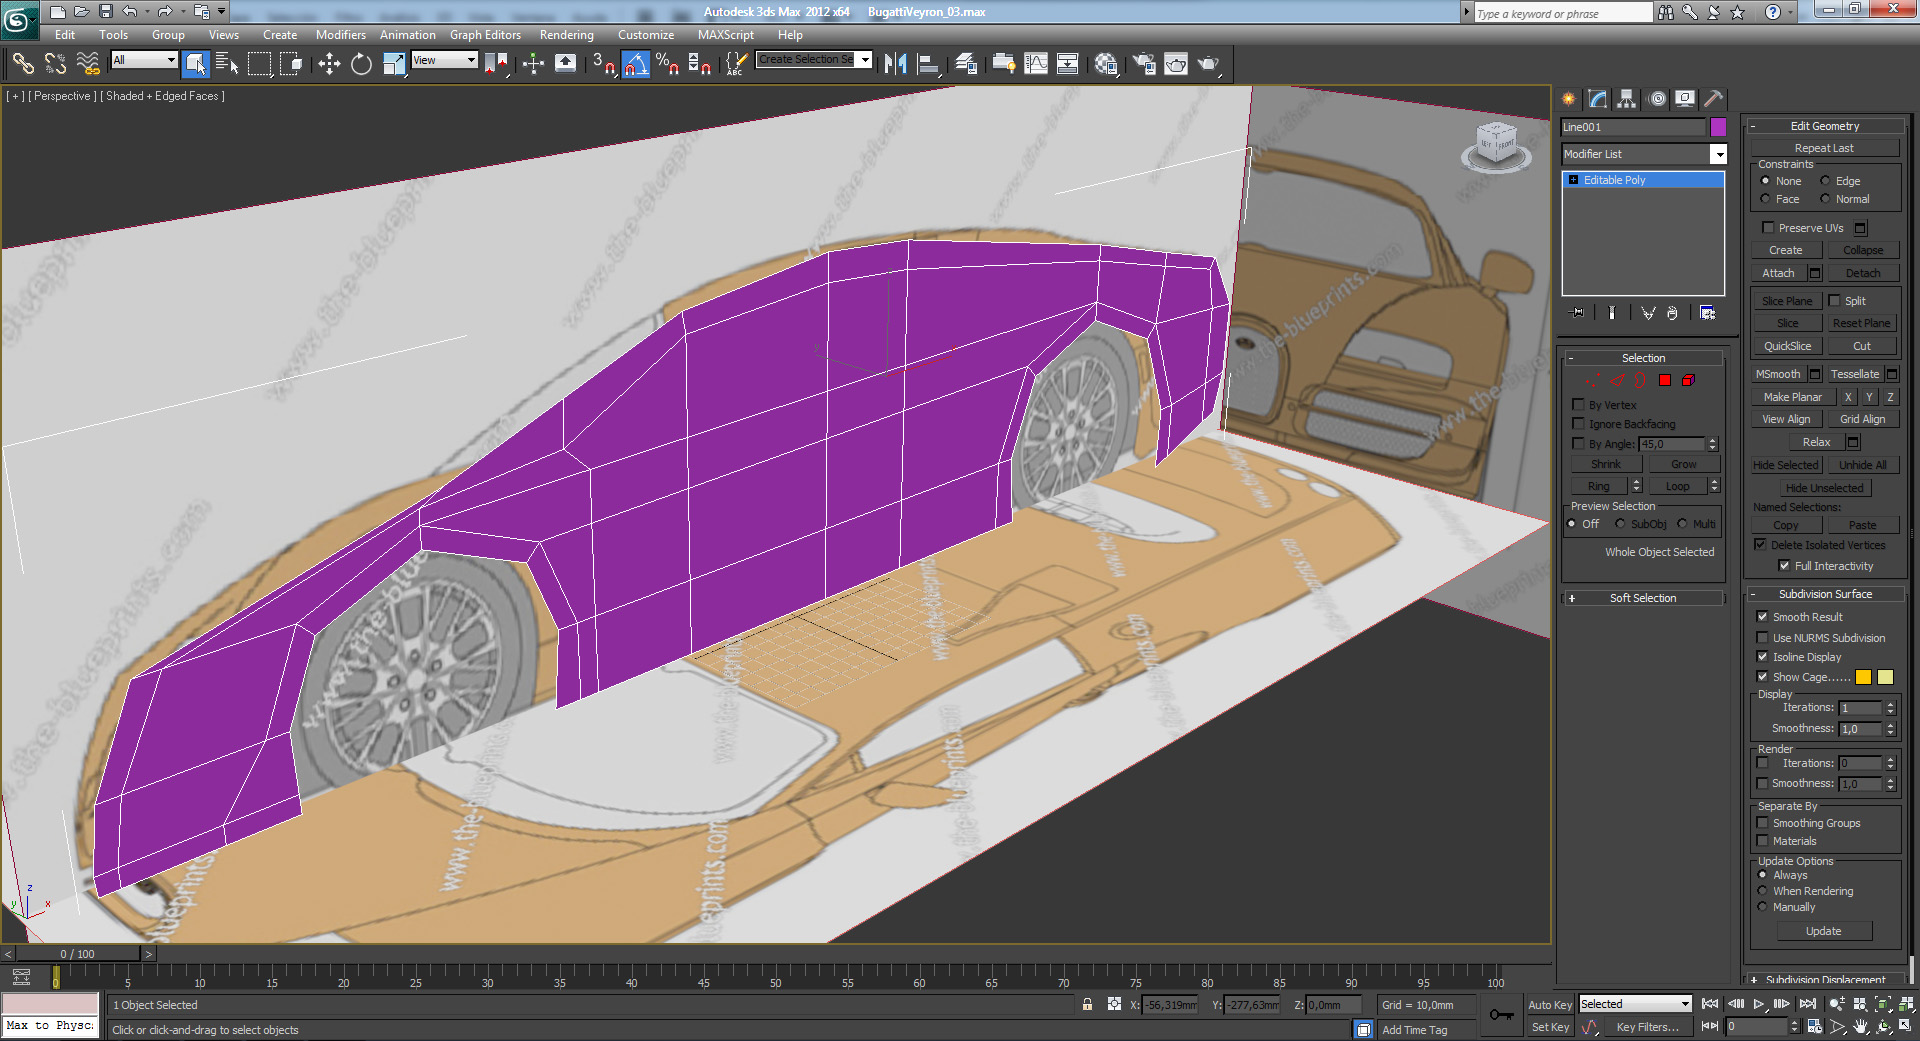The height and width of the screenshot is (1041, 1920).
Task: Click the Mirror tool icon
Action: click(x=895, y=65)
